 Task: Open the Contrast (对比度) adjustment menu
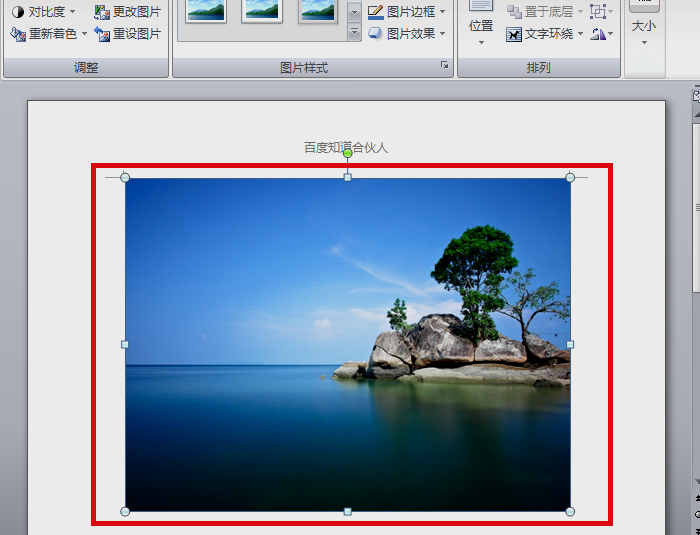click(43, 12)
